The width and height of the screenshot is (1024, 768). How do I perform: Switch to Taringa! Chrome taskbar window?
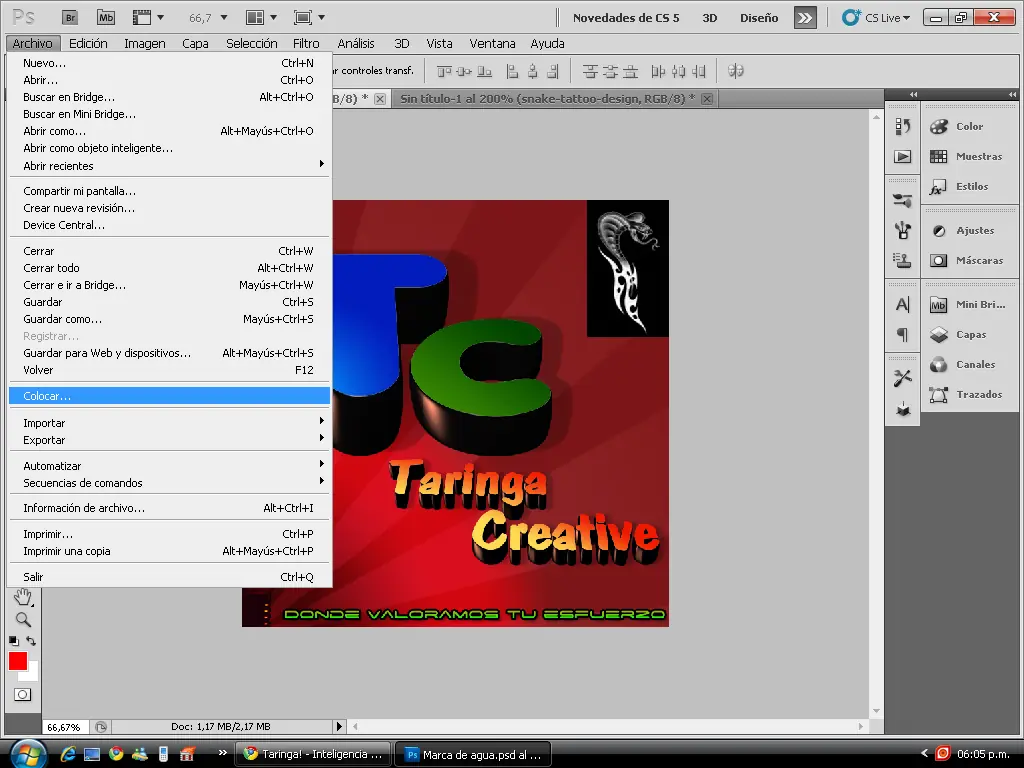pyautogui.click(x=313, y=754)
